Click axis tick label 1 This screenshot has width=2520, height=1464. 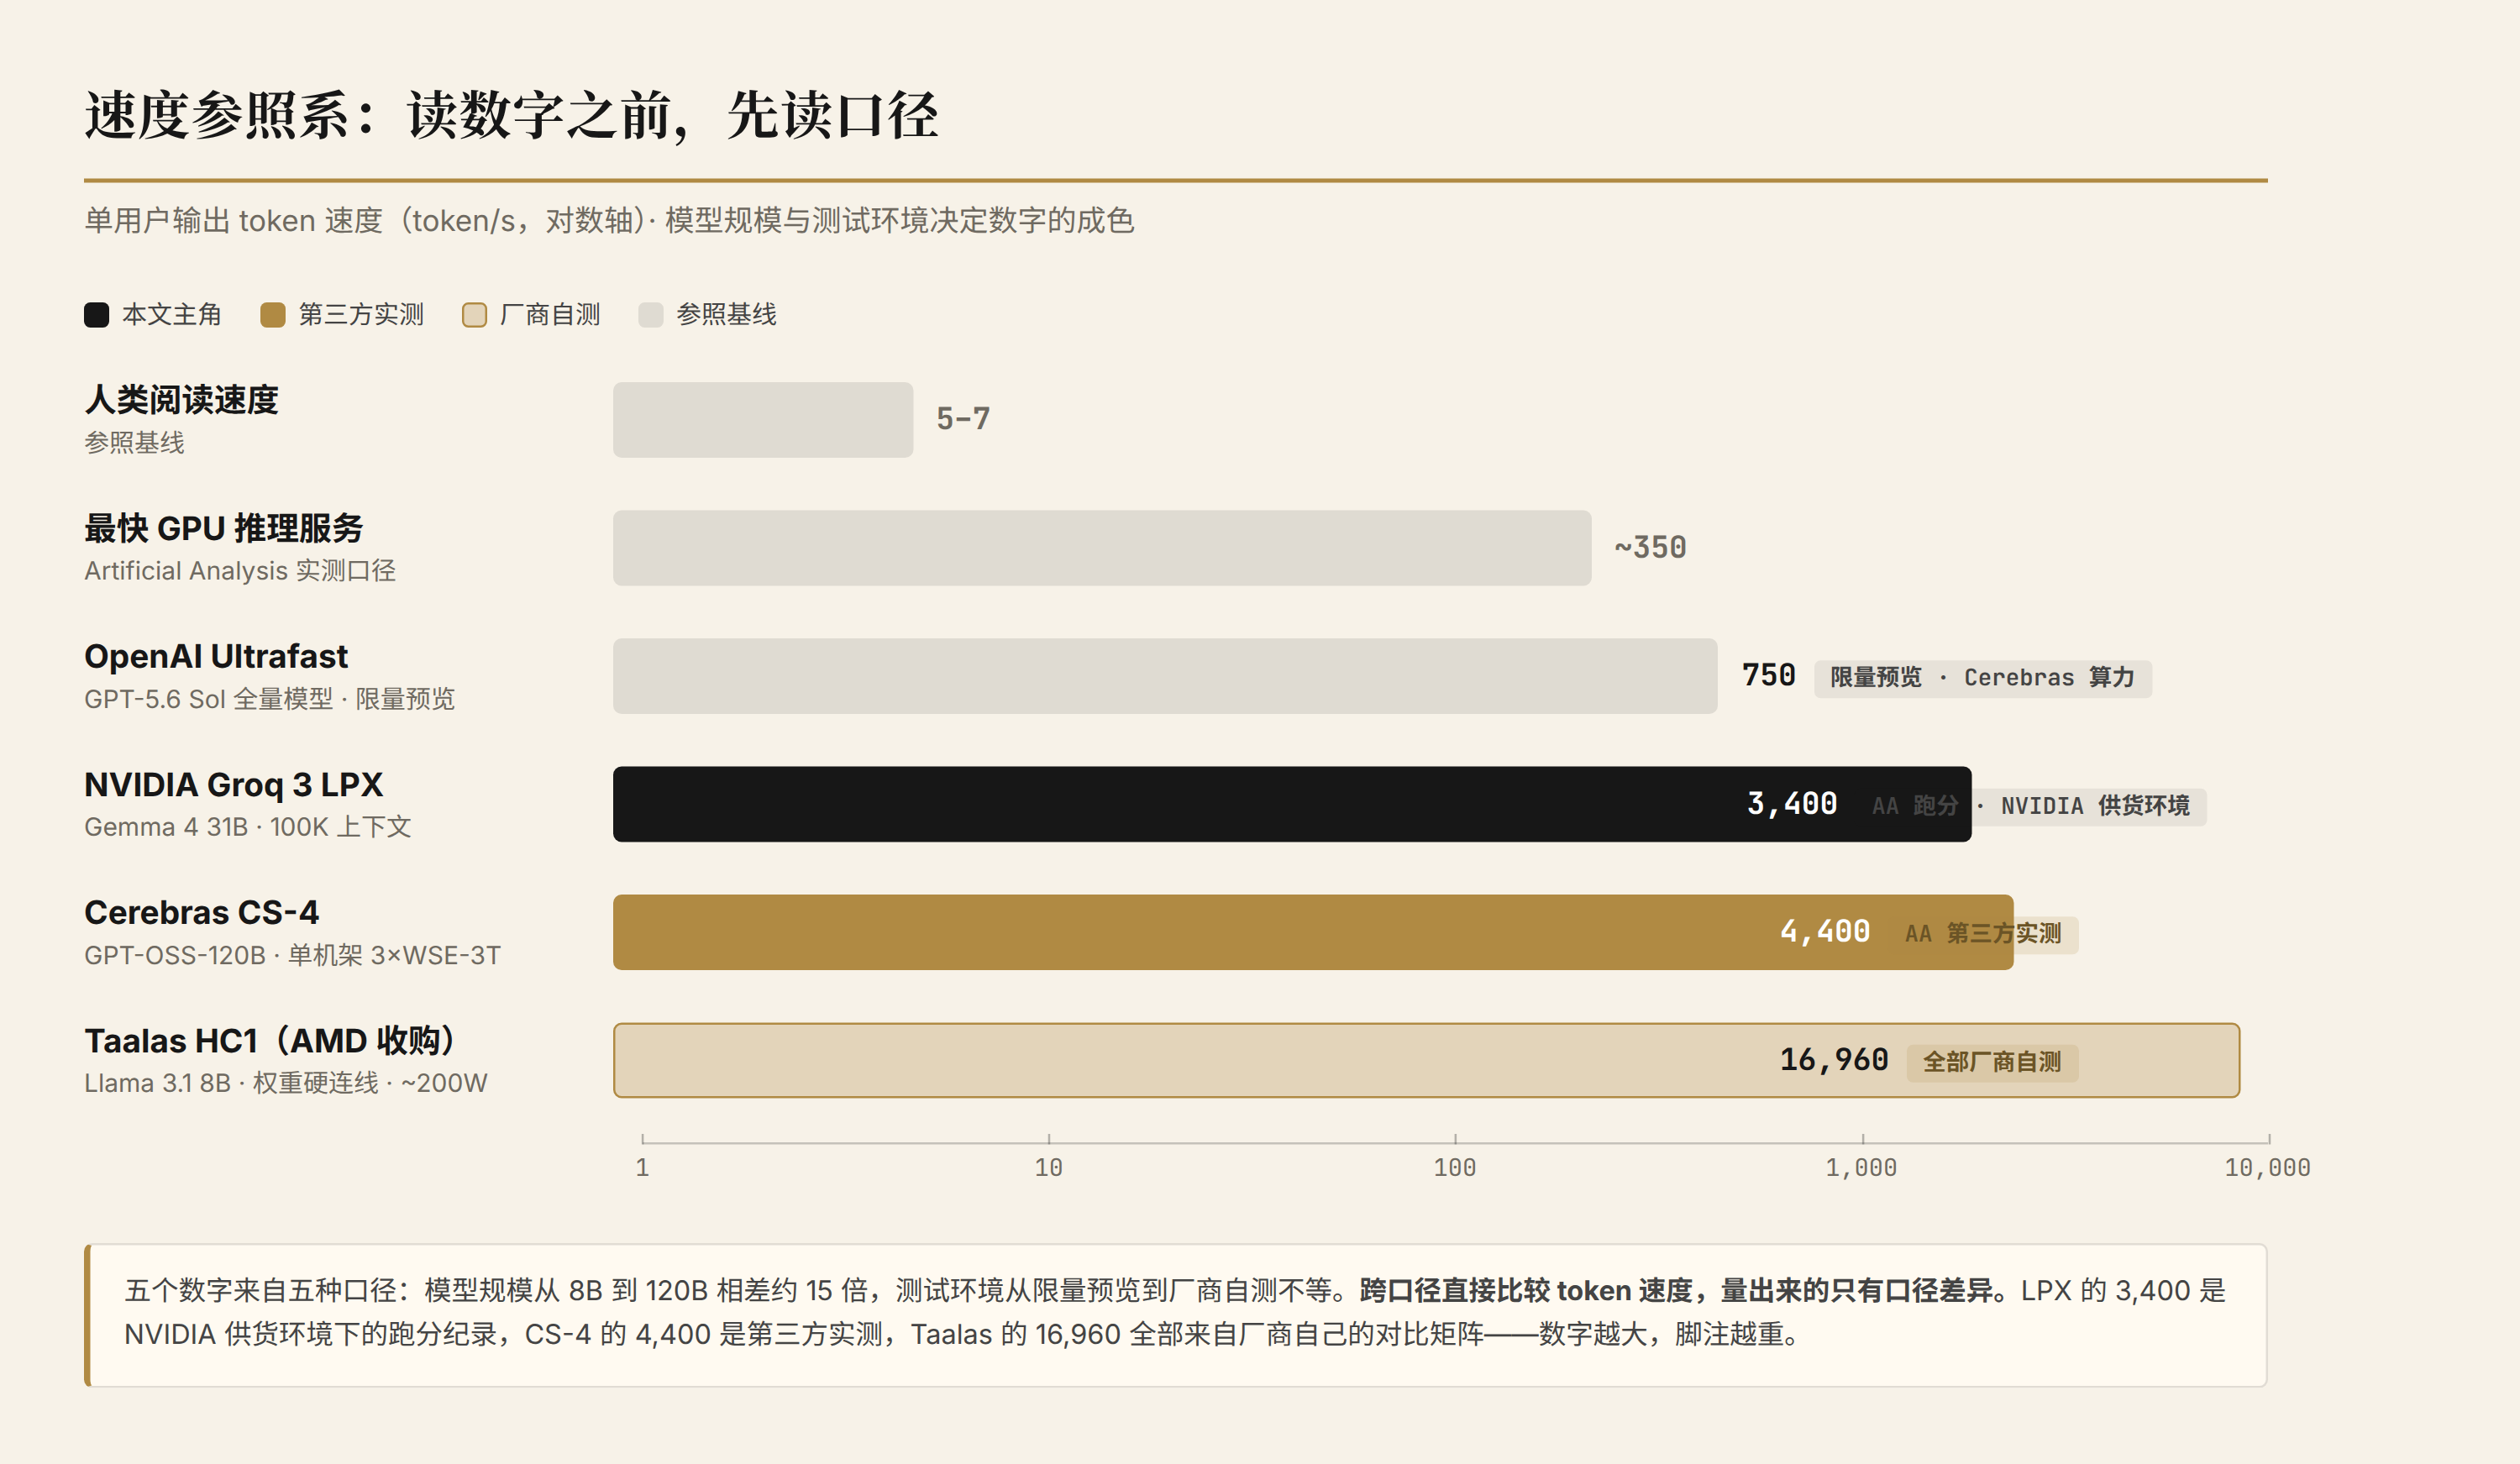(x=642, y=1167)
